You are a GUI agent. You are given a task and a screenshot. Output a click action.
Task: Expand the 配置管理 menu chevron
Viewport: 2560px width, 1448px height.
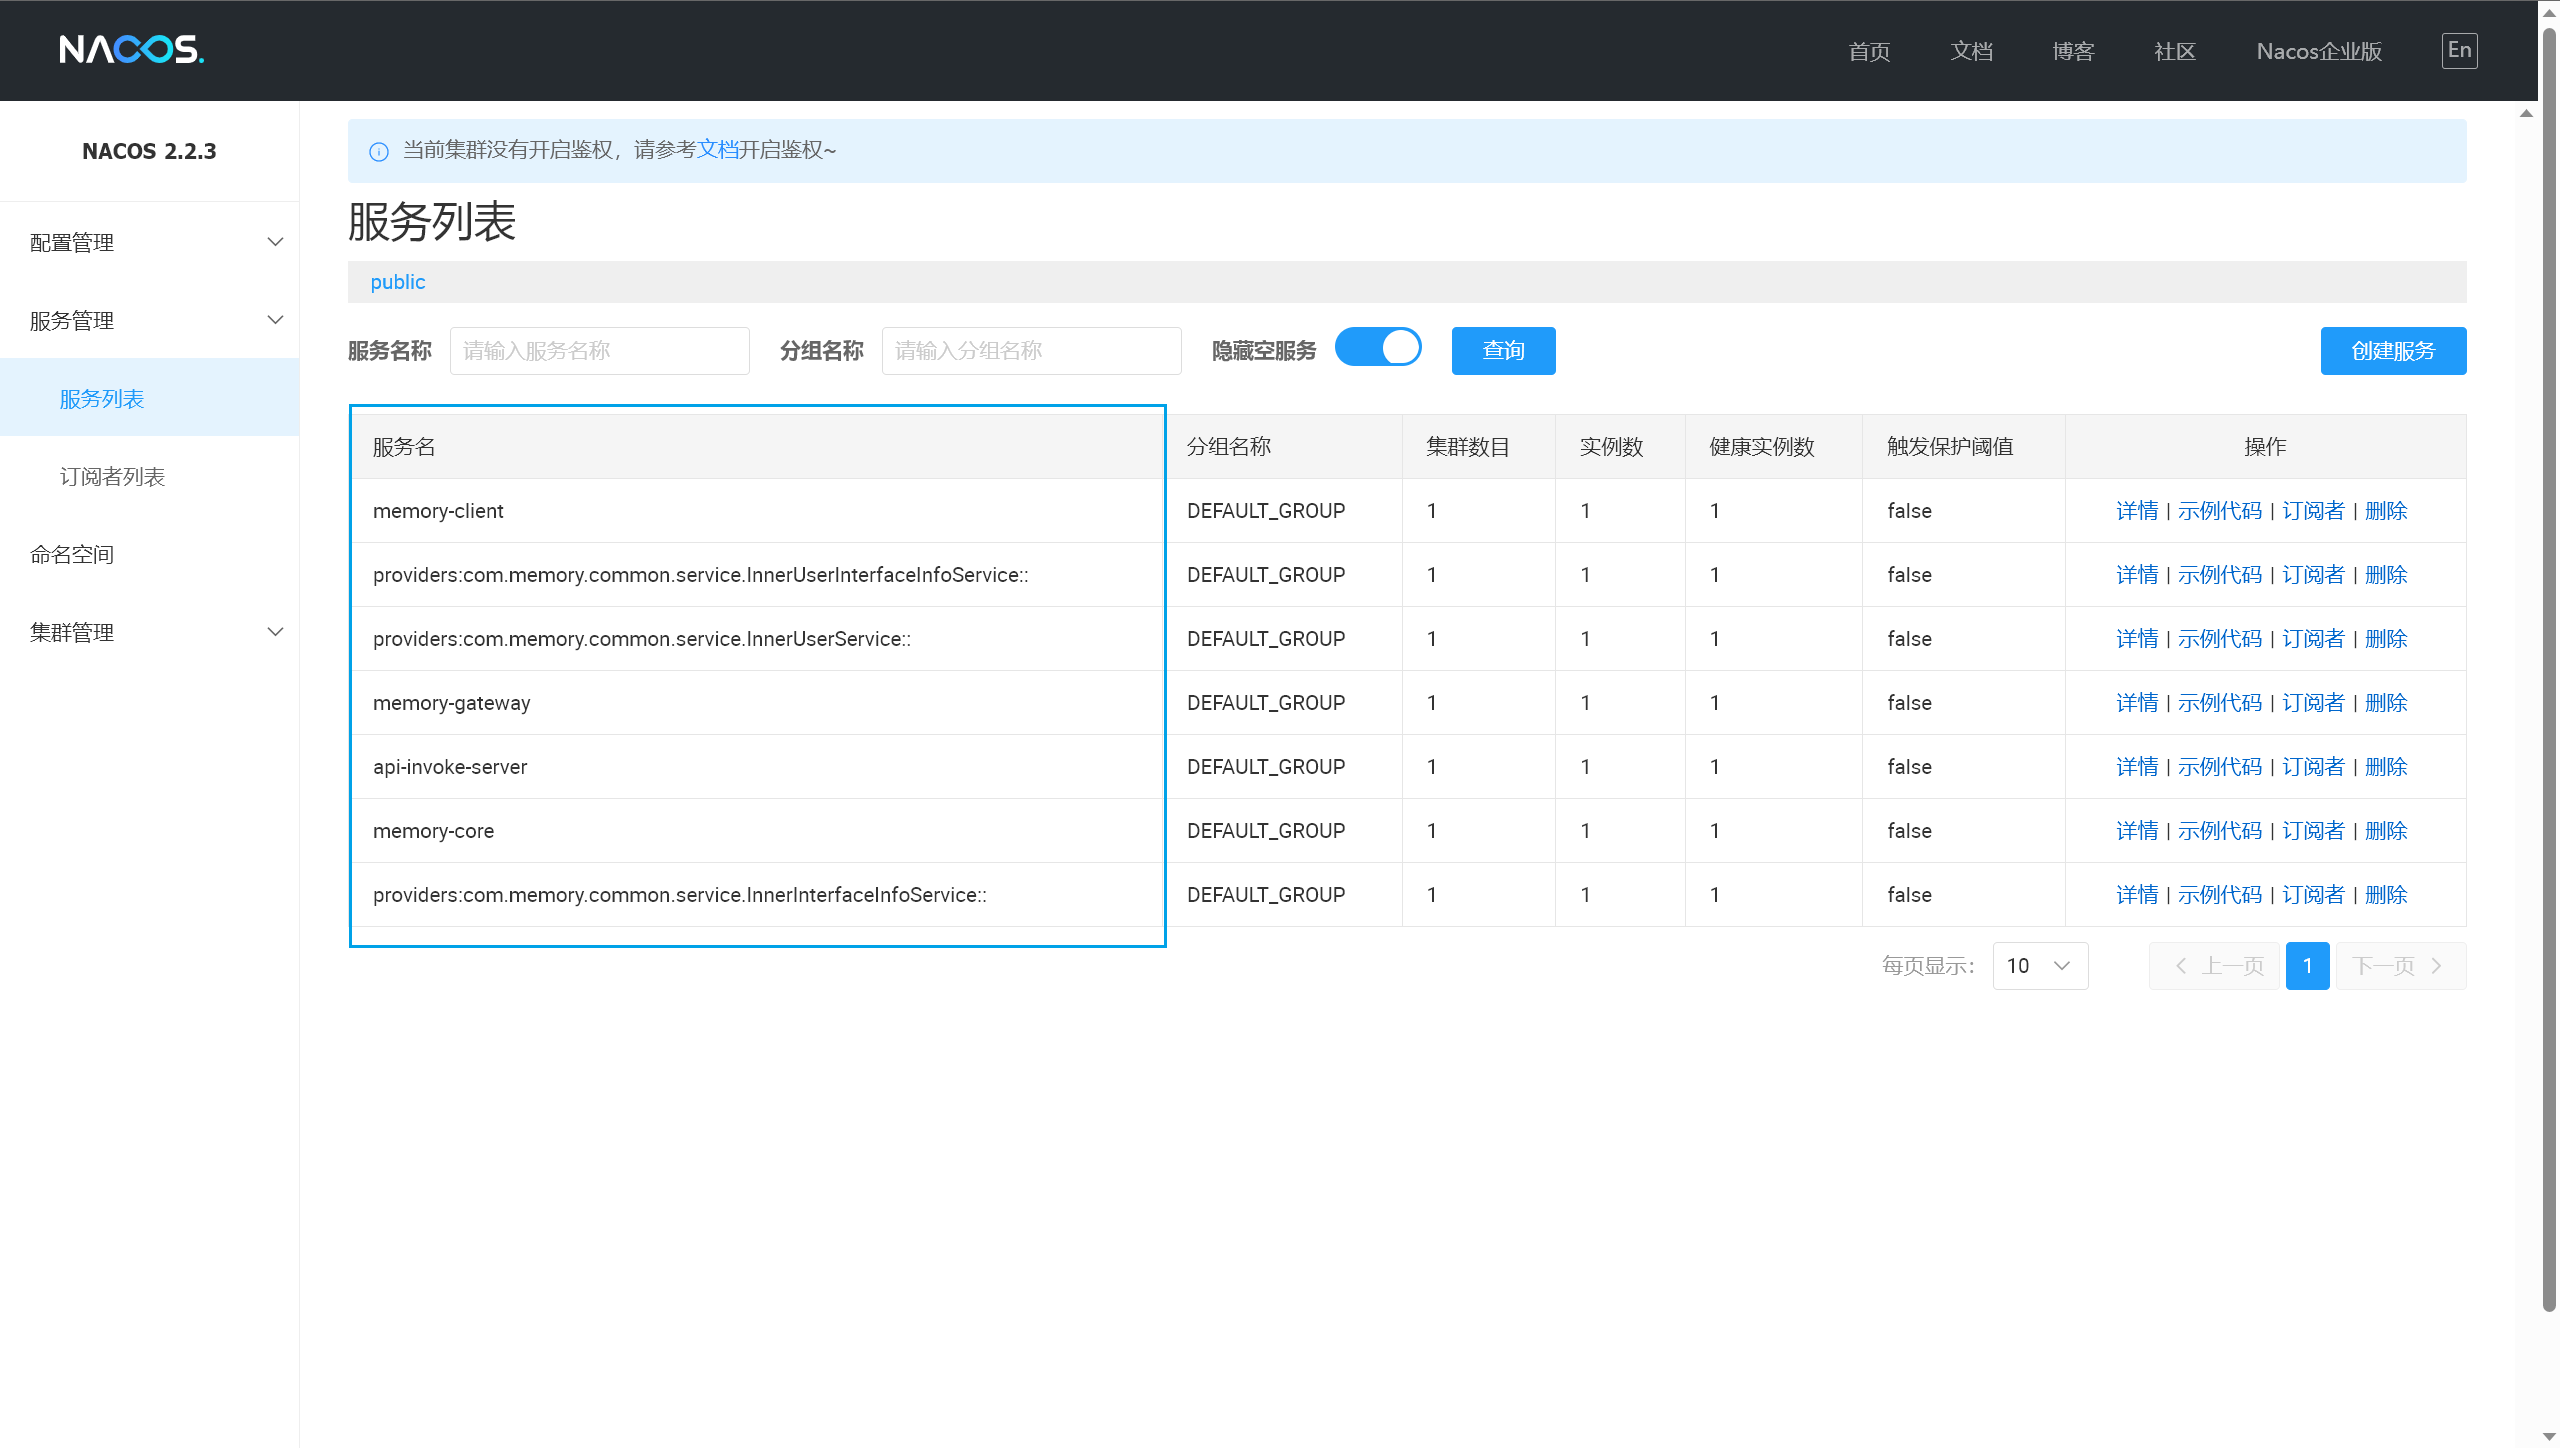click(x=275, y=242)
